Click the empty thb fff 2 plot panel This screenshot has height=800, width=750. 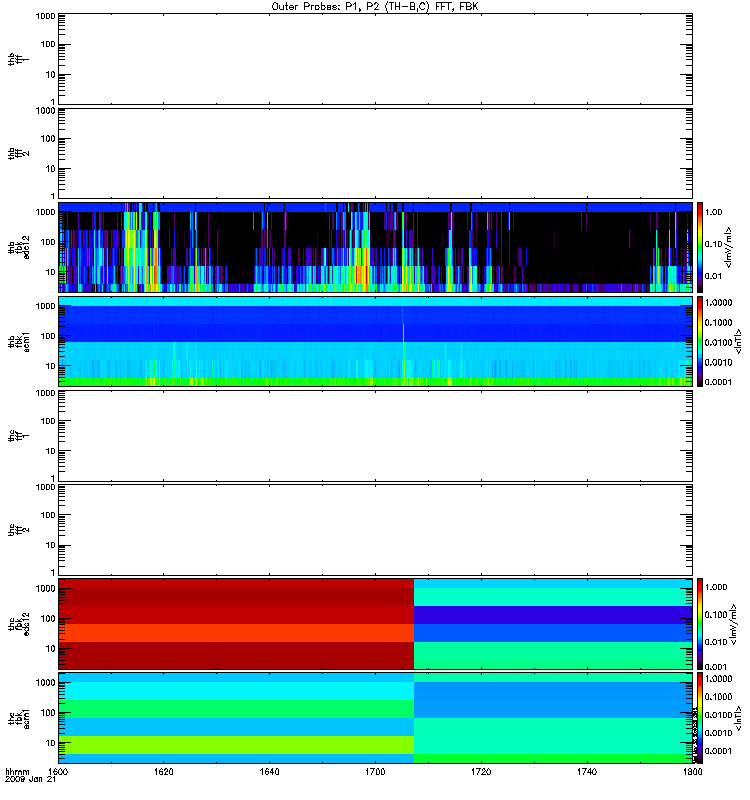[x=375, y=153]
